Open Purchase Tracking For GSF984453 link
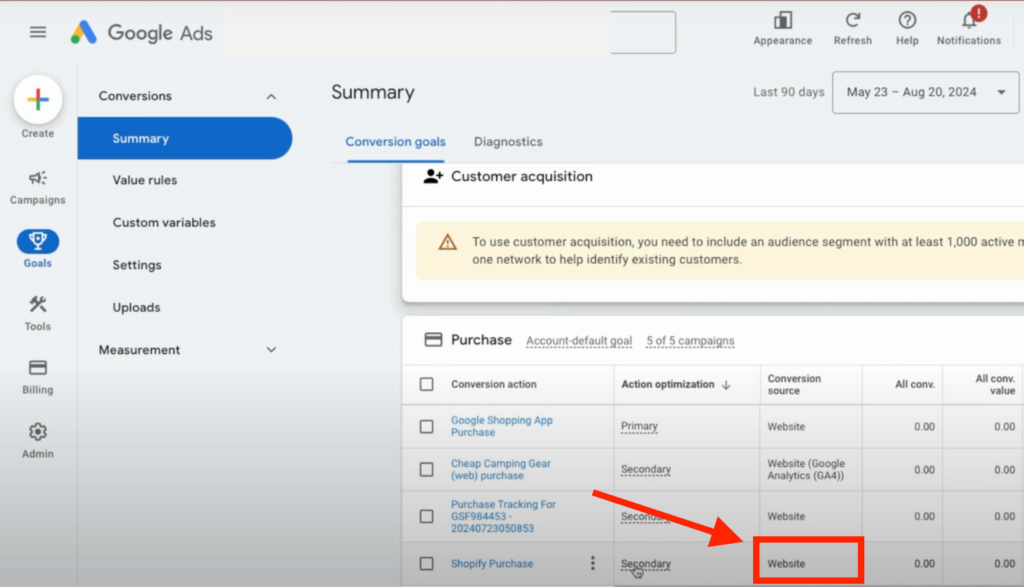Viewport: 1024px width, 587px height. pos(503,516)
